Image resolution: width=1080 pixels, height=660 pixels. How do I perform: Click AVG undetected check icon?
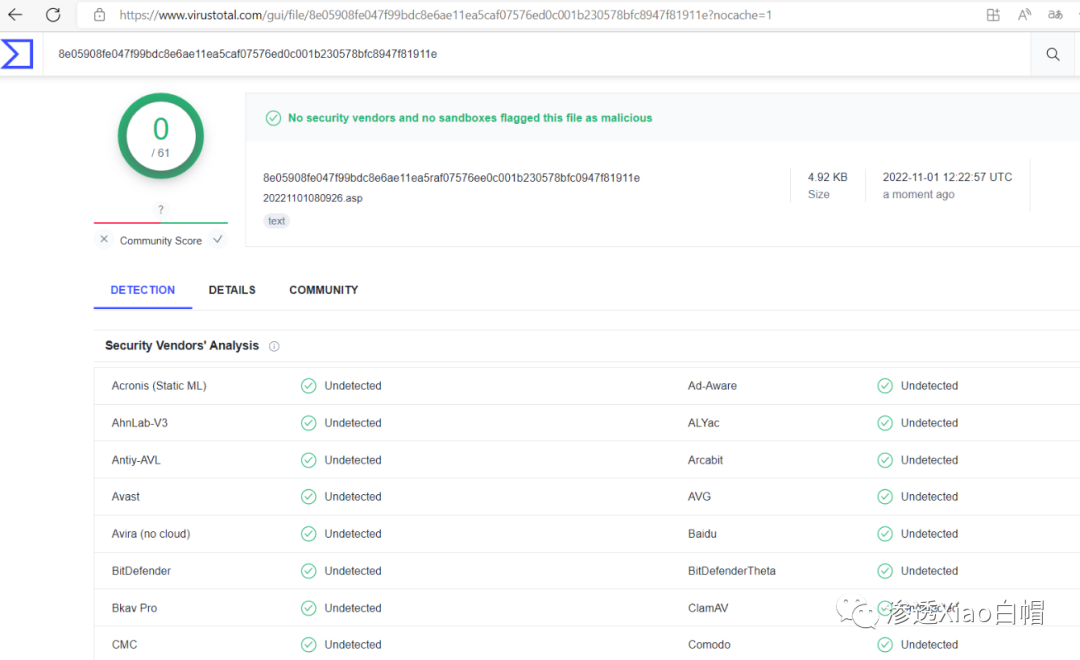coord(885,497)
